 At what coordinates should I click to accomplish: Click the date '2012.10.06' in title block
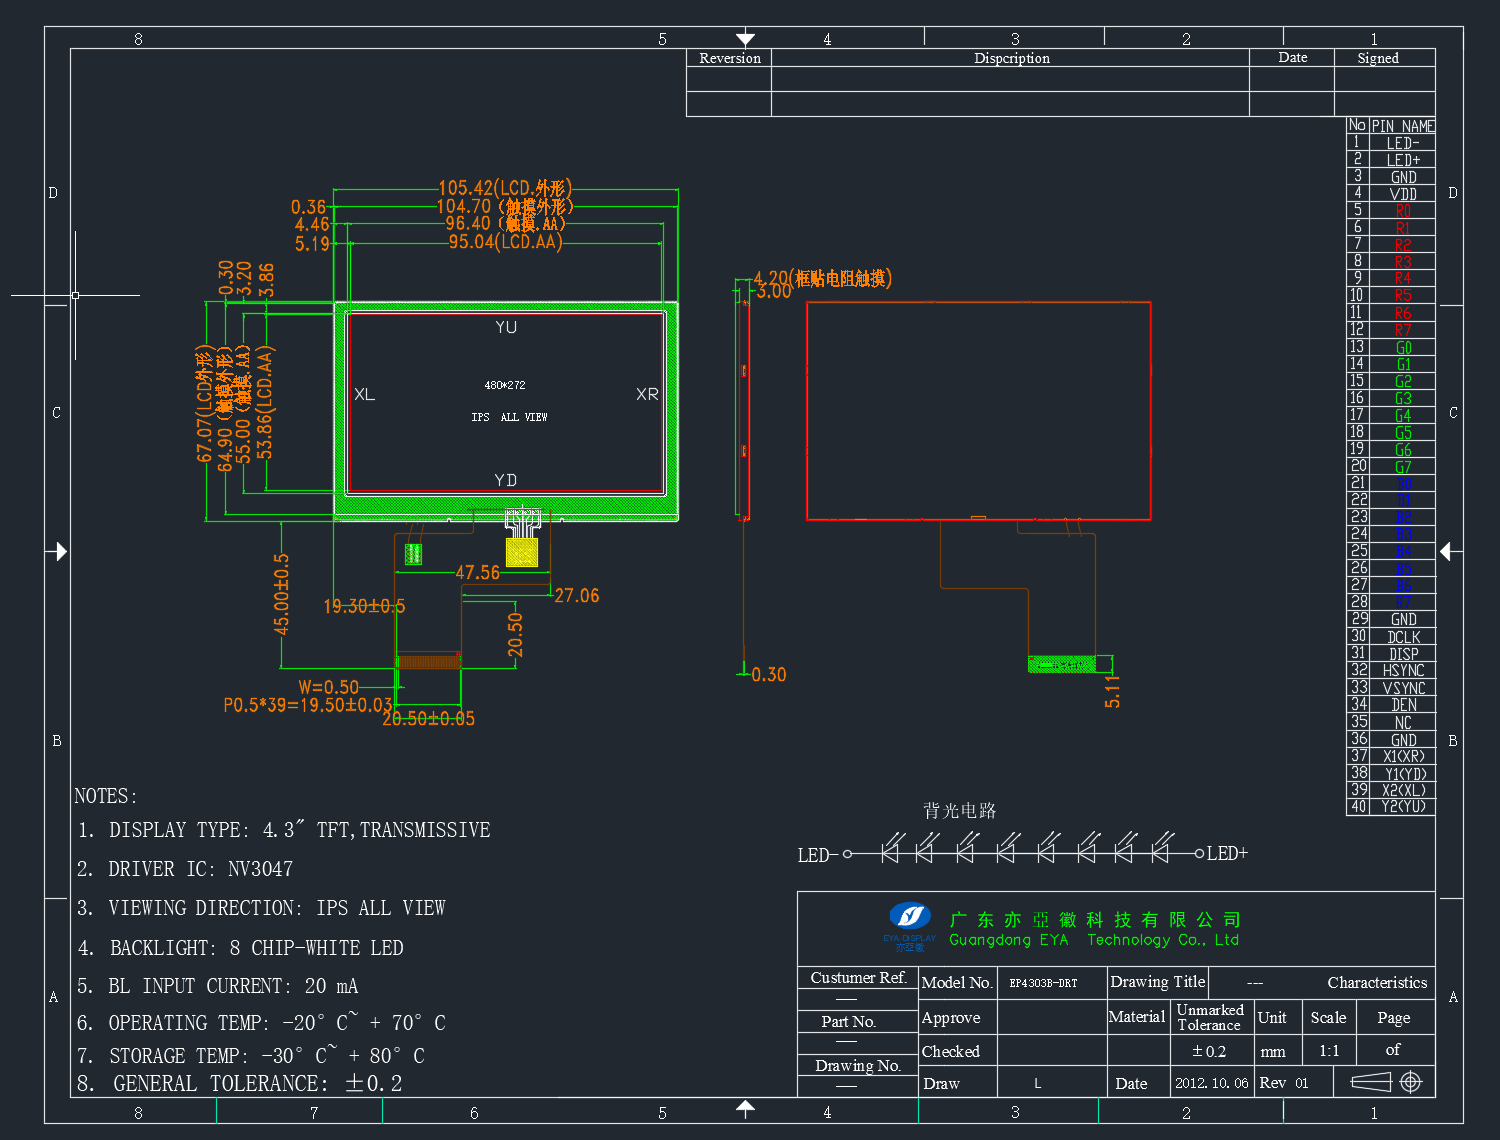[x=1212, y=1083]
